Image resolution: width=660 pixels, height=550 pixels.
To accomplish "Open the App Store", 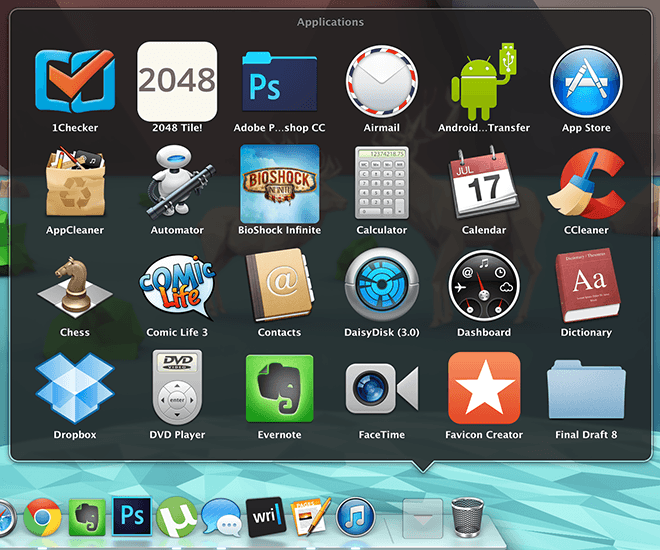I will [x=587, y=80].
